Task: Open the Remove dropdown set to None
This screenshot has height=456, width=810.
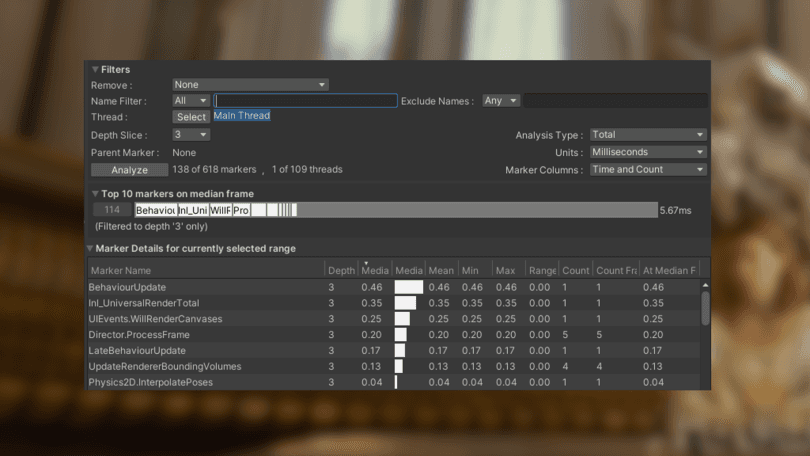Action: [x=251, y=85]
